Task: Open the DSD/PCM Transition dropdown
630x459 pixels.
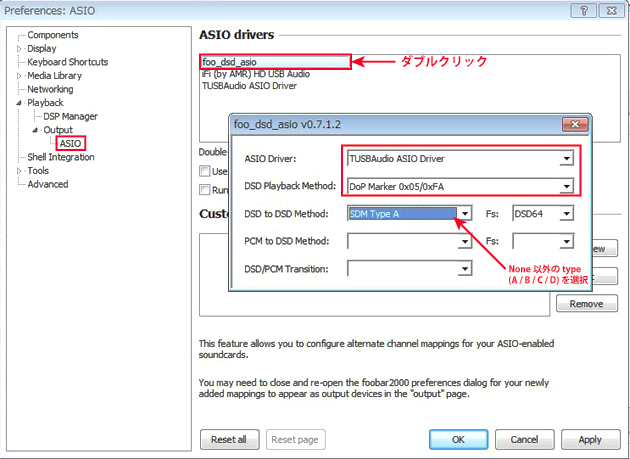Action: [465, 268]
